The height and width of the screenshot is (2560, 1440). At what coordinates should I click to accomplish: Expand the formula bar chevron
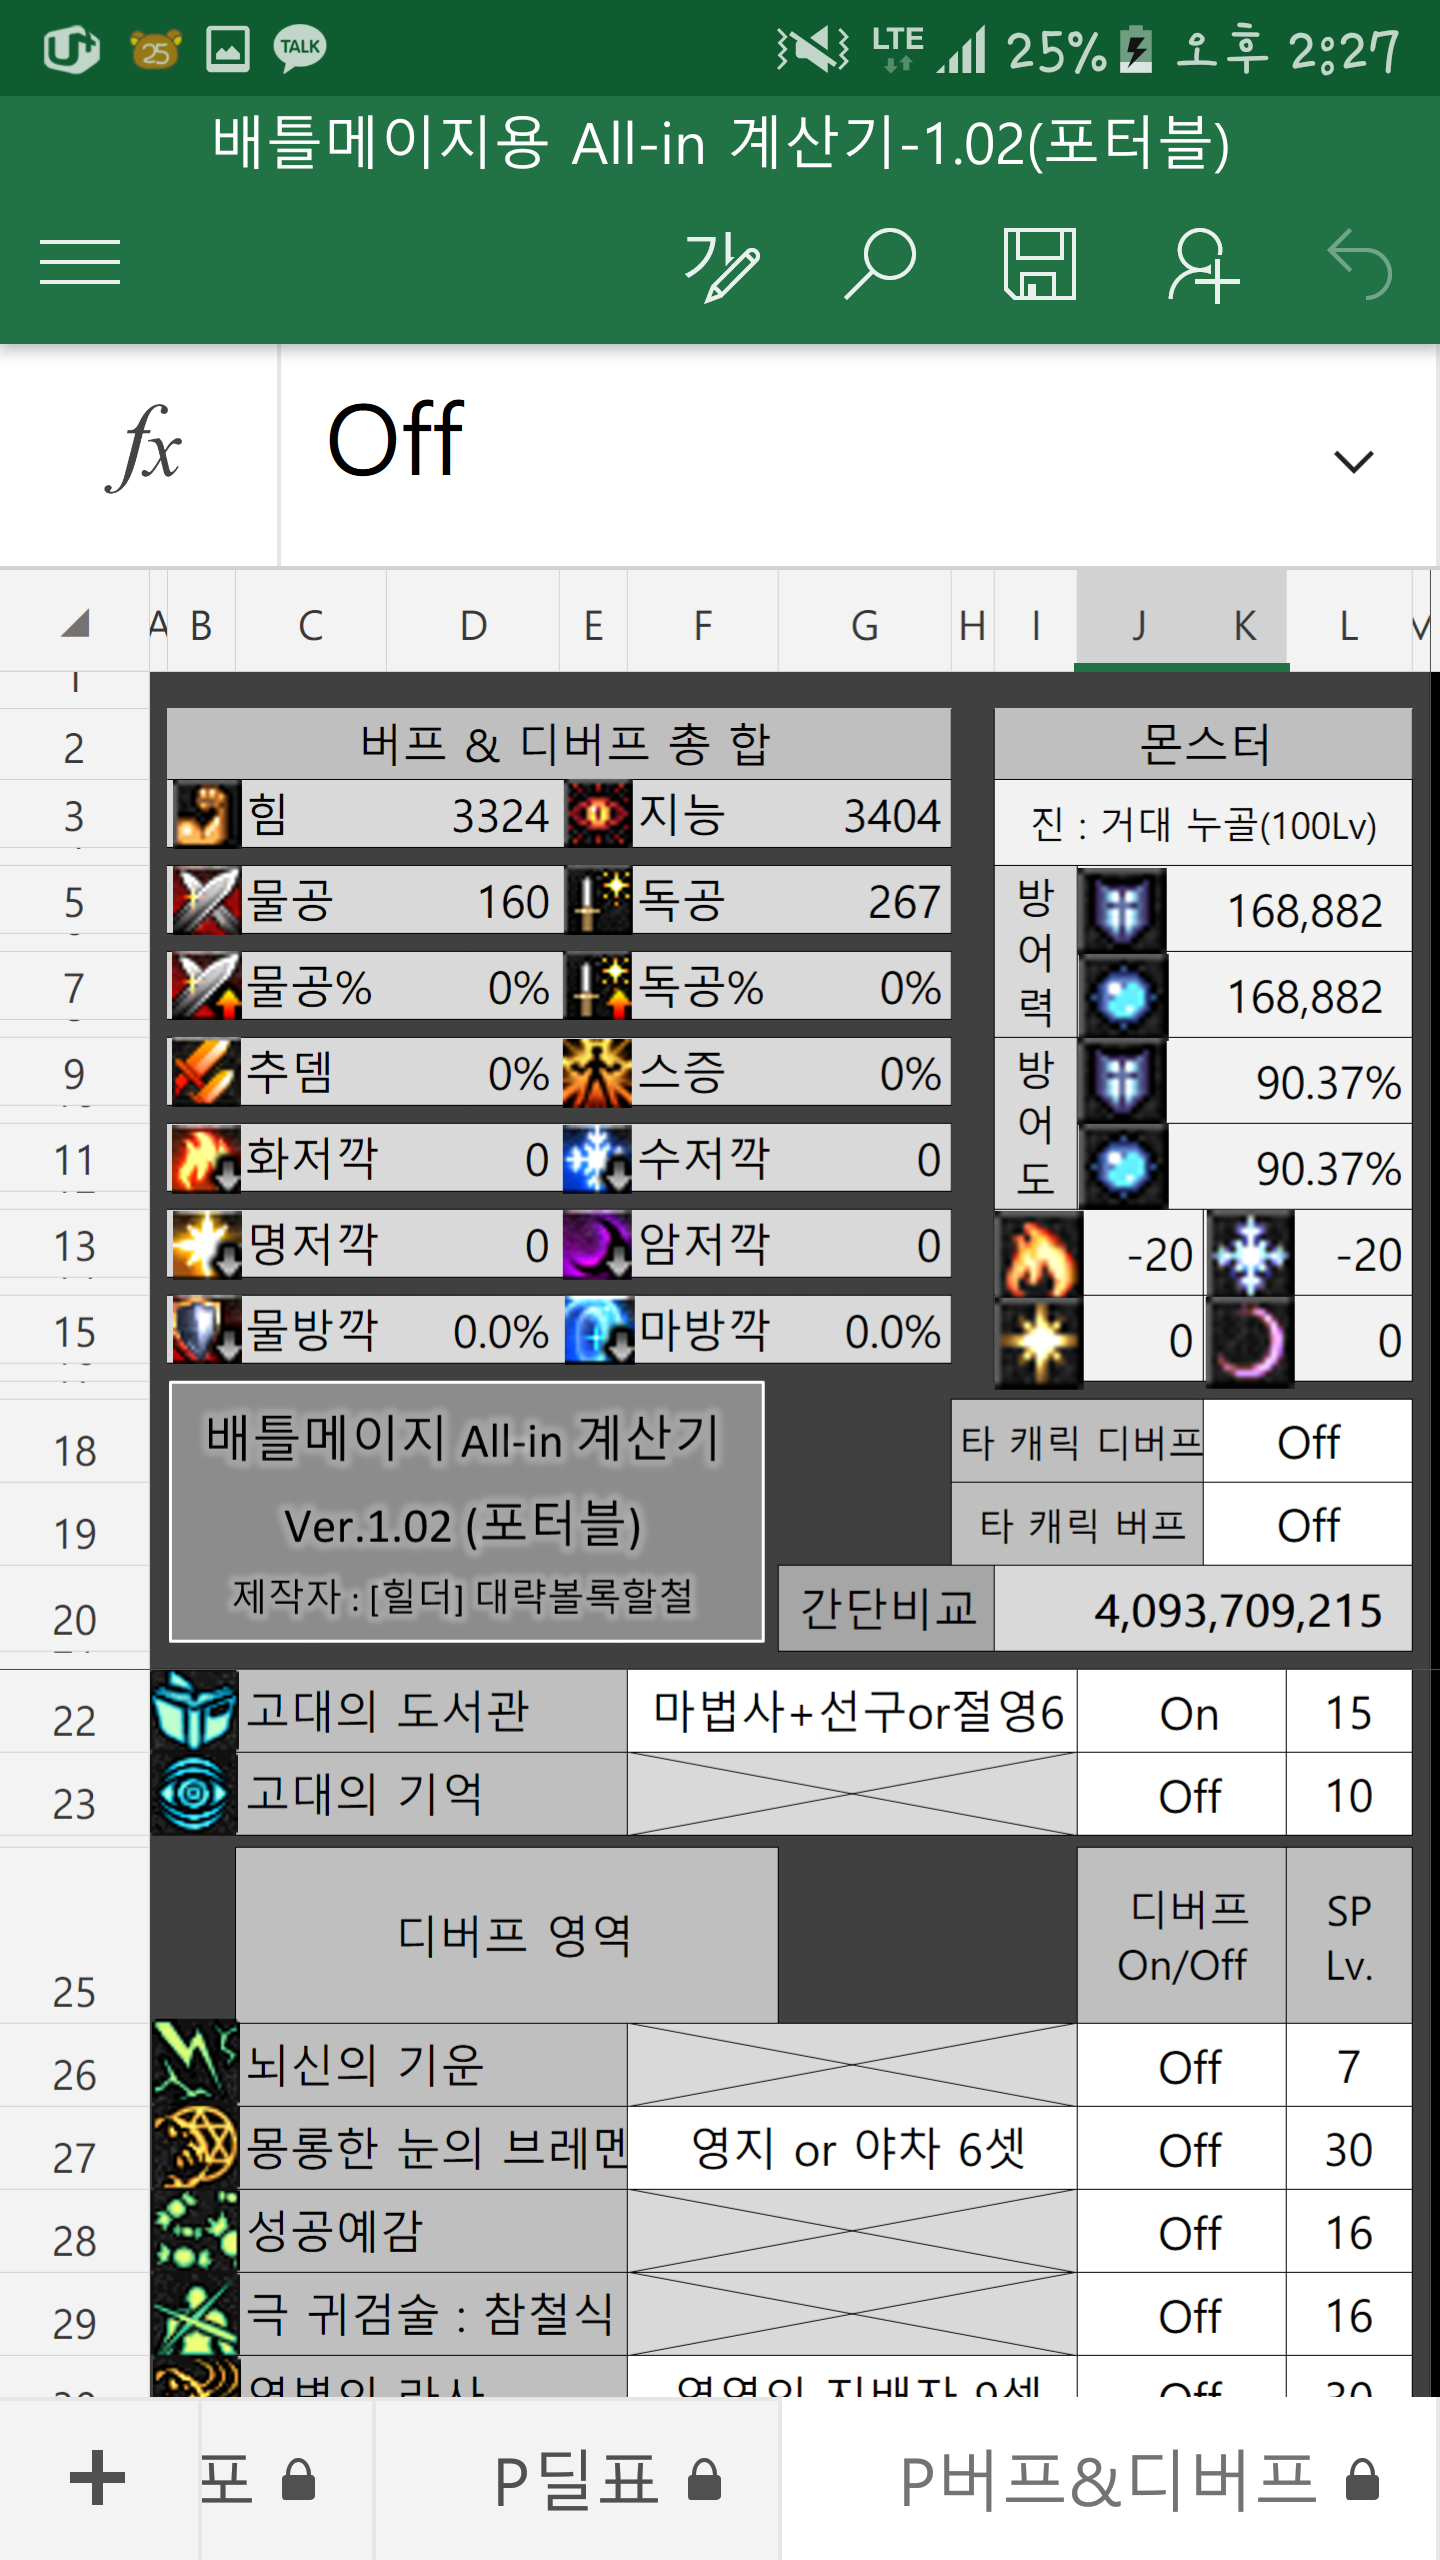coord(1353,462)
